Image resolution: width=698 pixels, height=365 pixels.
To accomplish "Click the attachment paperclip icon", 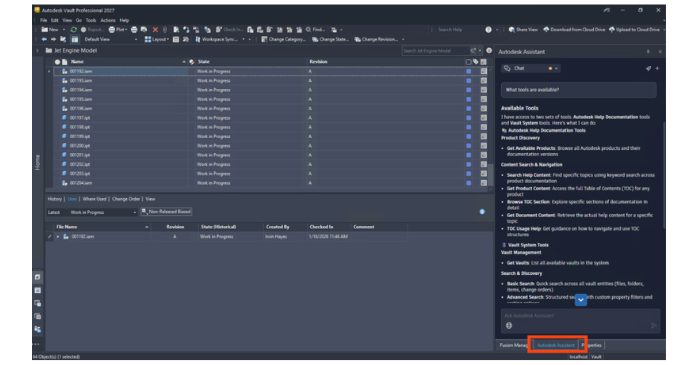I will click(165, 30).
